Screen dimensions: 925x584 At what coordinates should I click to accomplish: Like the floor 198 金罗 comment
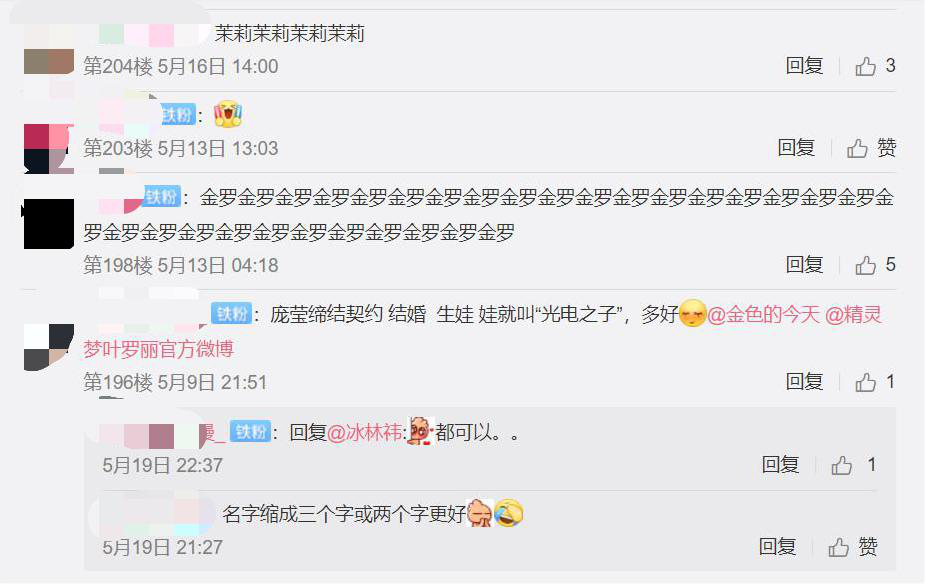(x=865, y=265)
